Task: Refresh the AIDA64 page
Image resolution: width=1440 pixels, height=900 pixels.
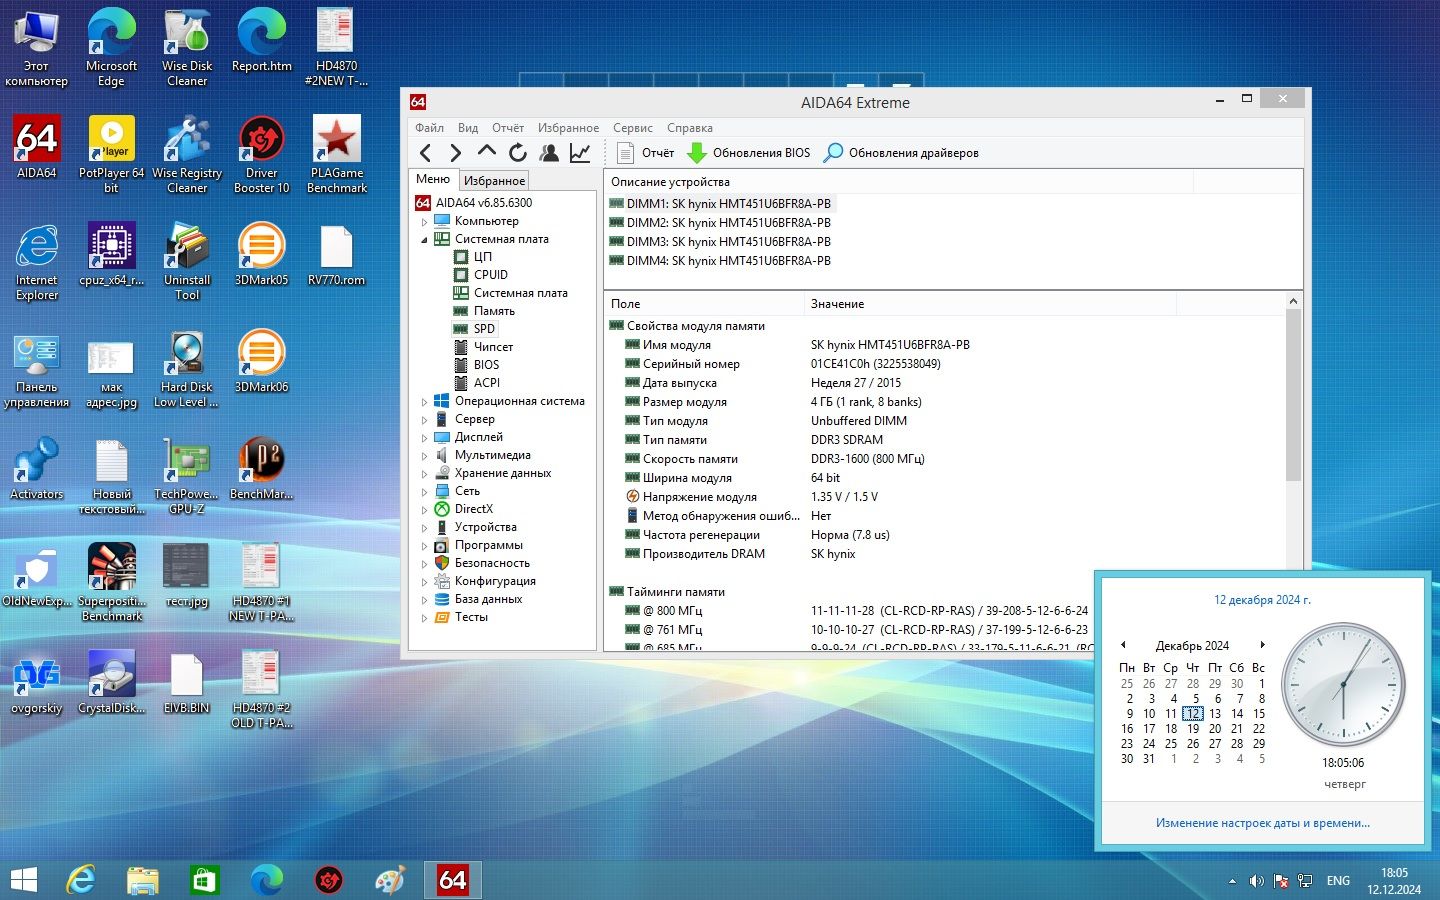Action: tap(518, 153)
